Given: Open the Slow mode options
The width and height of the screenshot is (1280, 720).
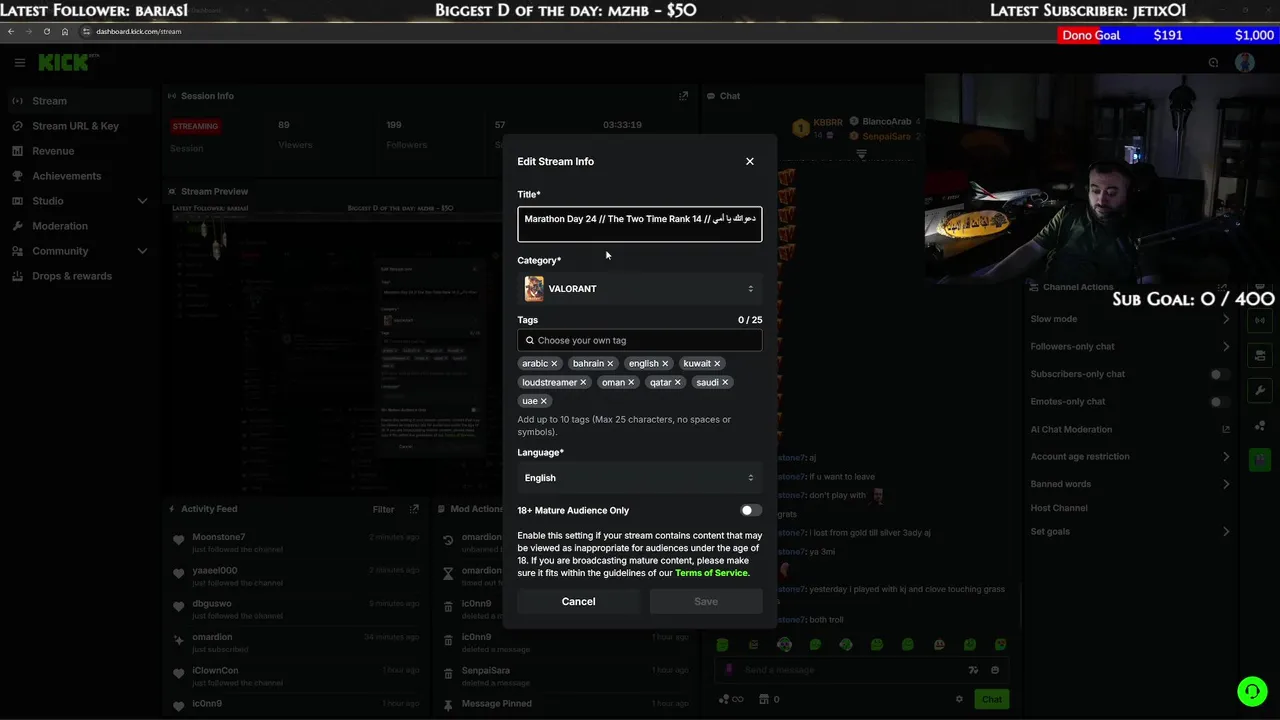Looking at the screenshot, I should (1130, 319).
